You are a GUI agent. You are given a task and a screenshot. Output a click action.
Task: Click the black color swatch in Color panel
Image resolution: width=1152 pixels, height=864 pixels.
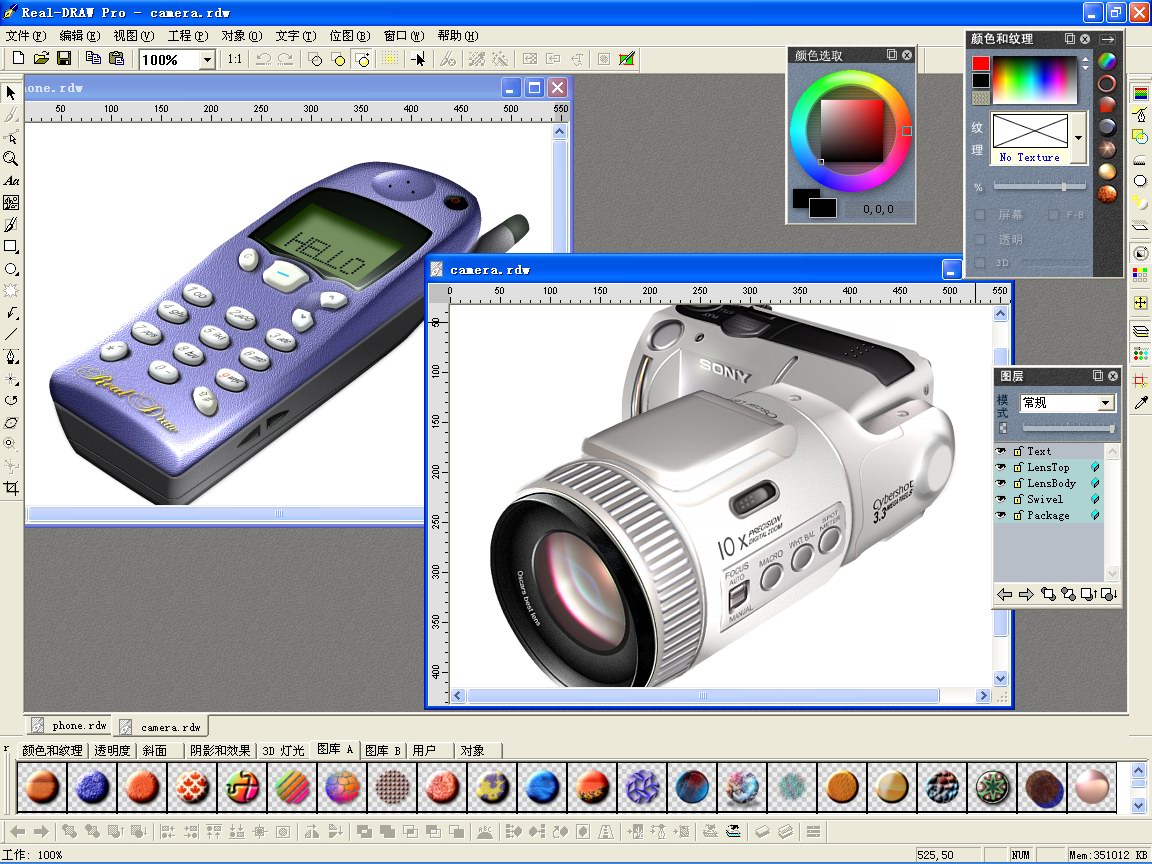click(x=981, y=80)
